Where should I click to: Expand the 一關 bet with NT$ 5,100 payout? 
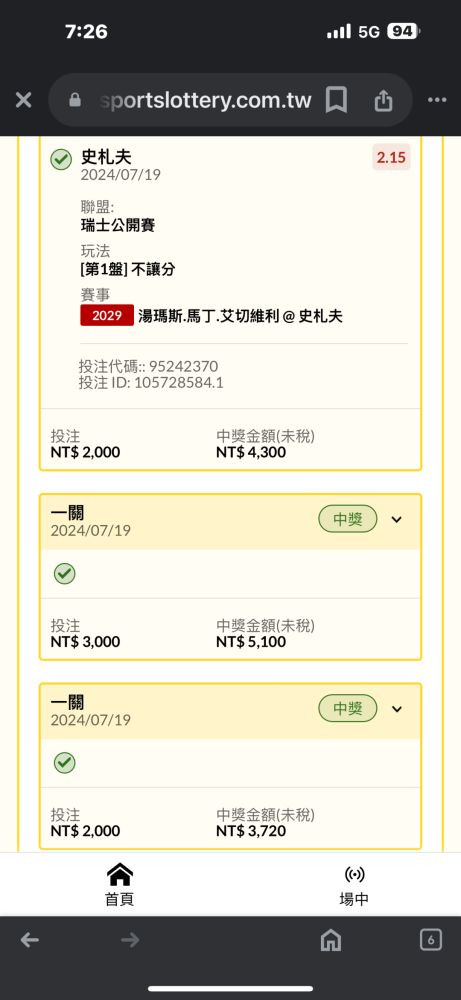(397, 520)
